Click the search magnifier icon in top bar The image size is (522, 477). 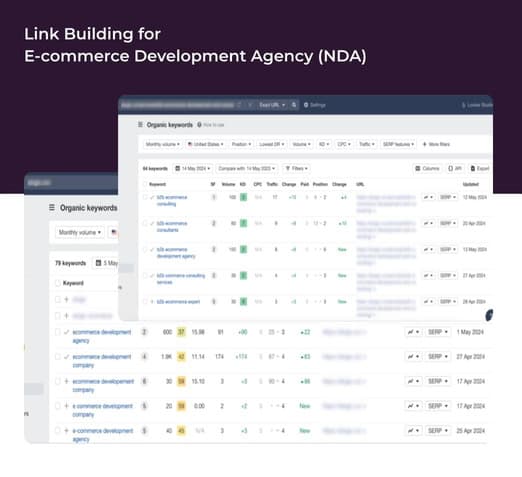click(x=294, y=105)
